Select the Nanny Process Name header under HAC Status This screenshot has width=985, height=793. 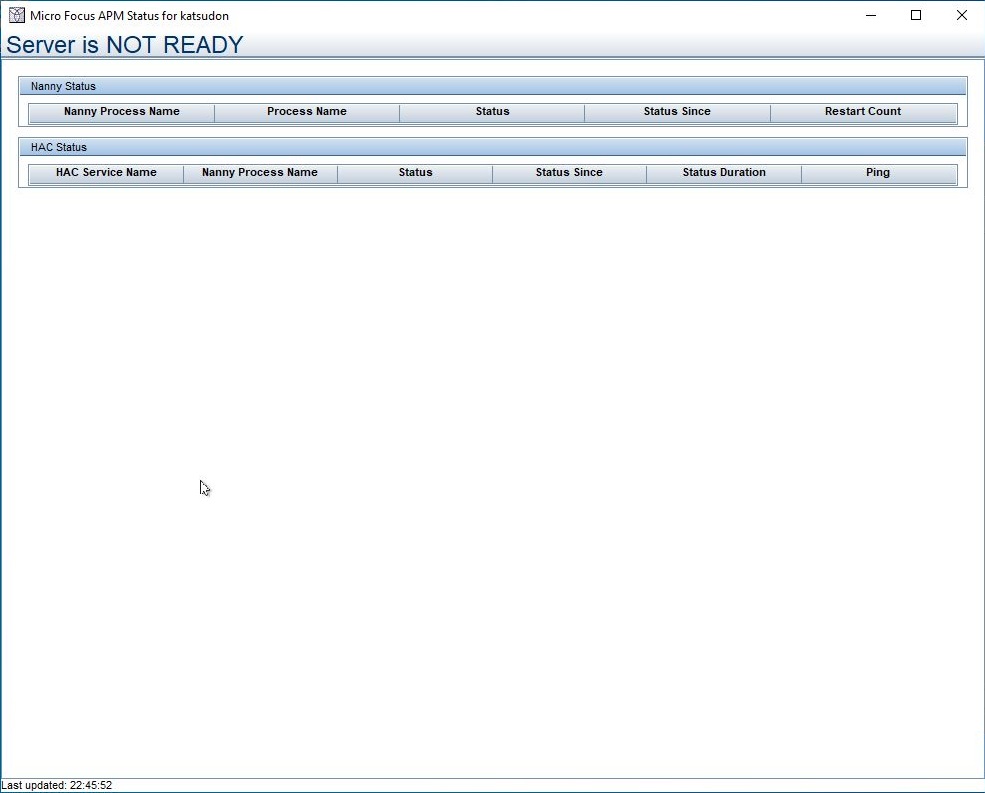[260, 172]
